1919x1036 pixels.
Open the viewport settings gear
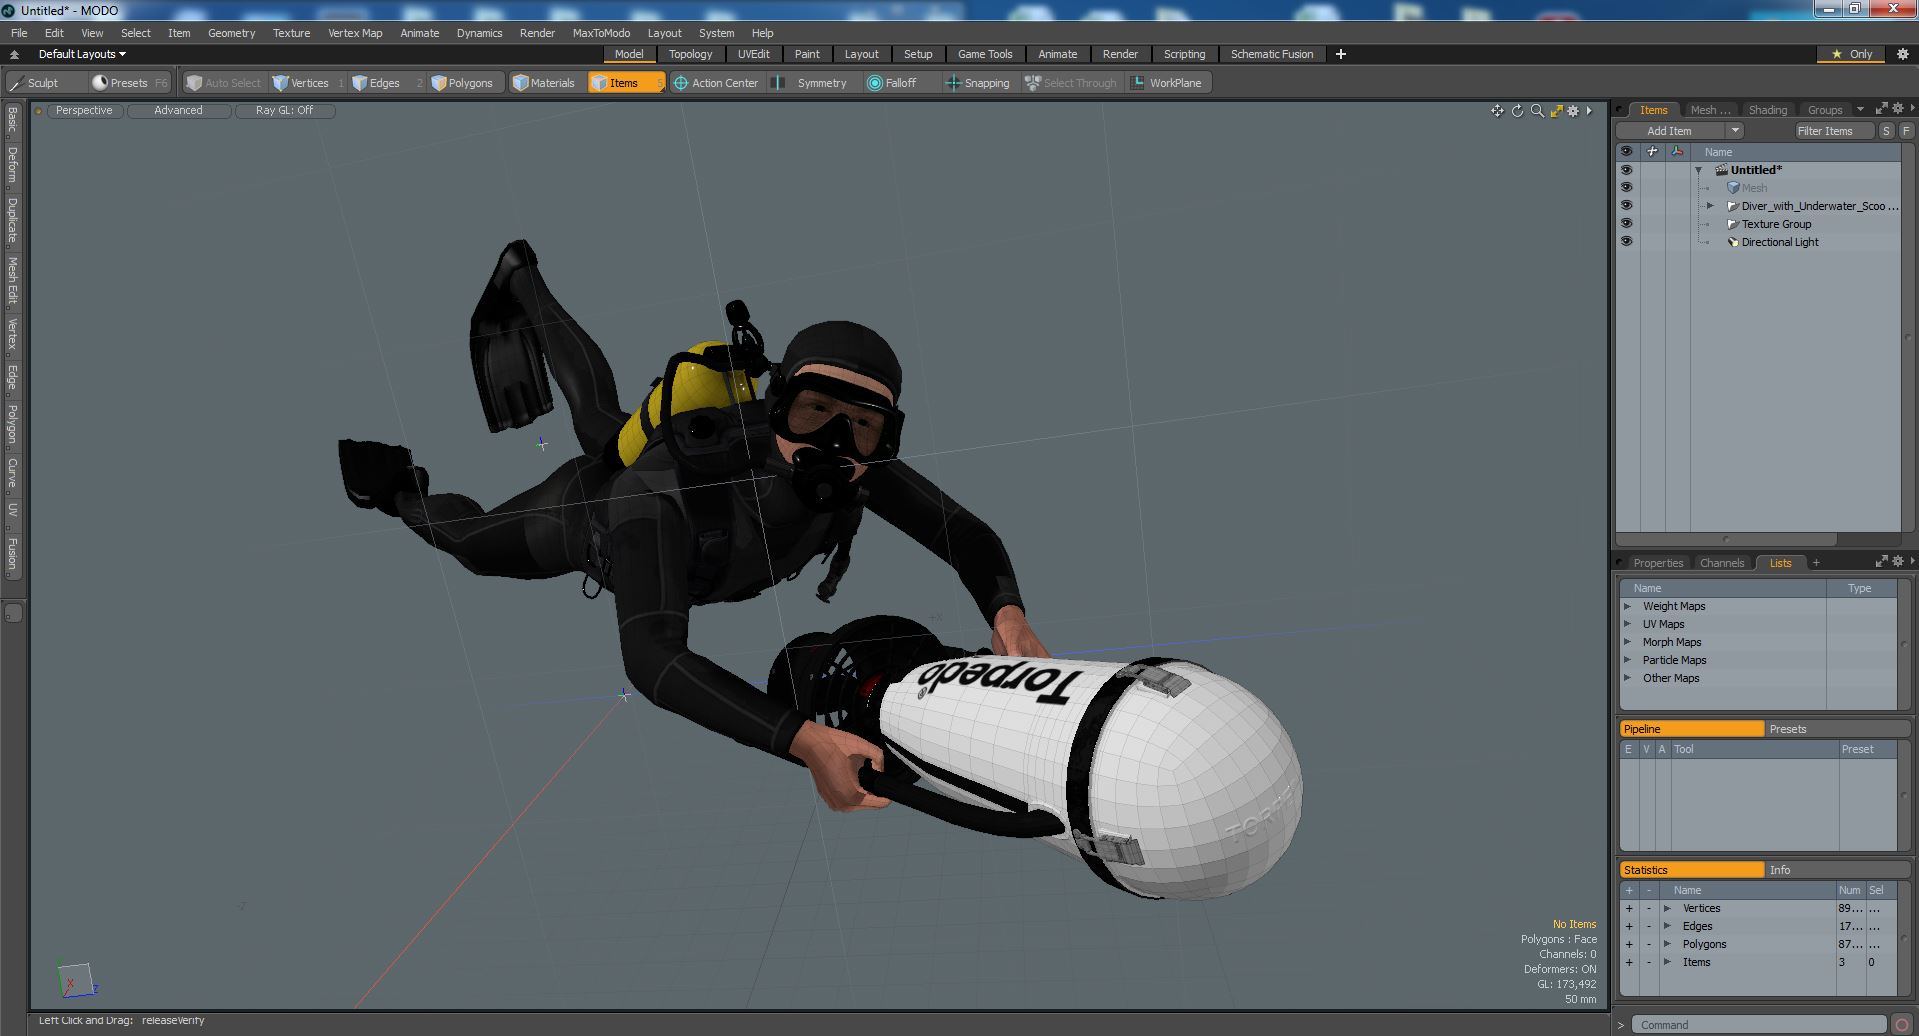coord(1573,111)
